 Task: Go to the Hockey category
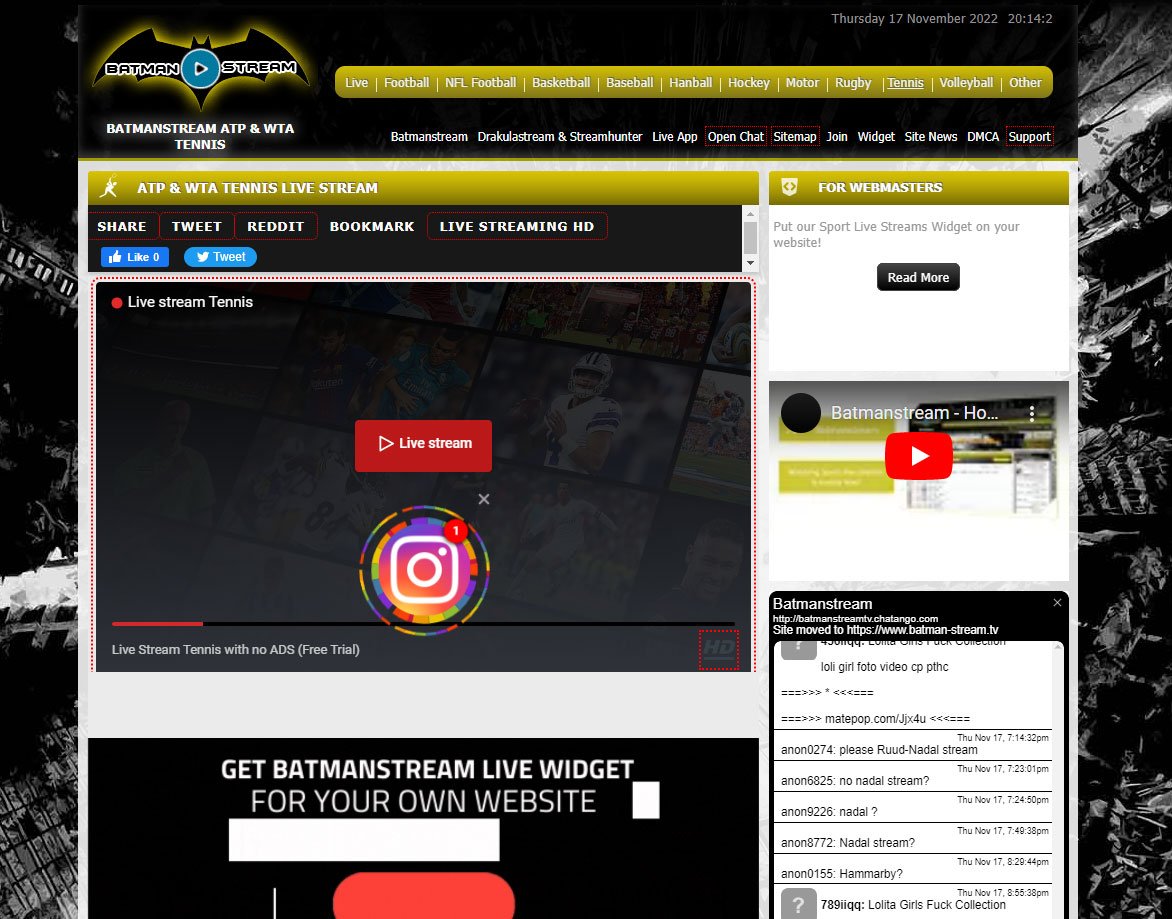pyautogui.click(x=749, y=83)
